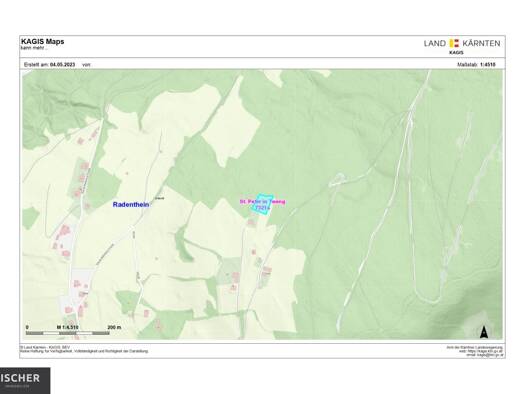Click the '200 m' scale bar label
This screenshot has height=394, width=525.
click(114, 327)
